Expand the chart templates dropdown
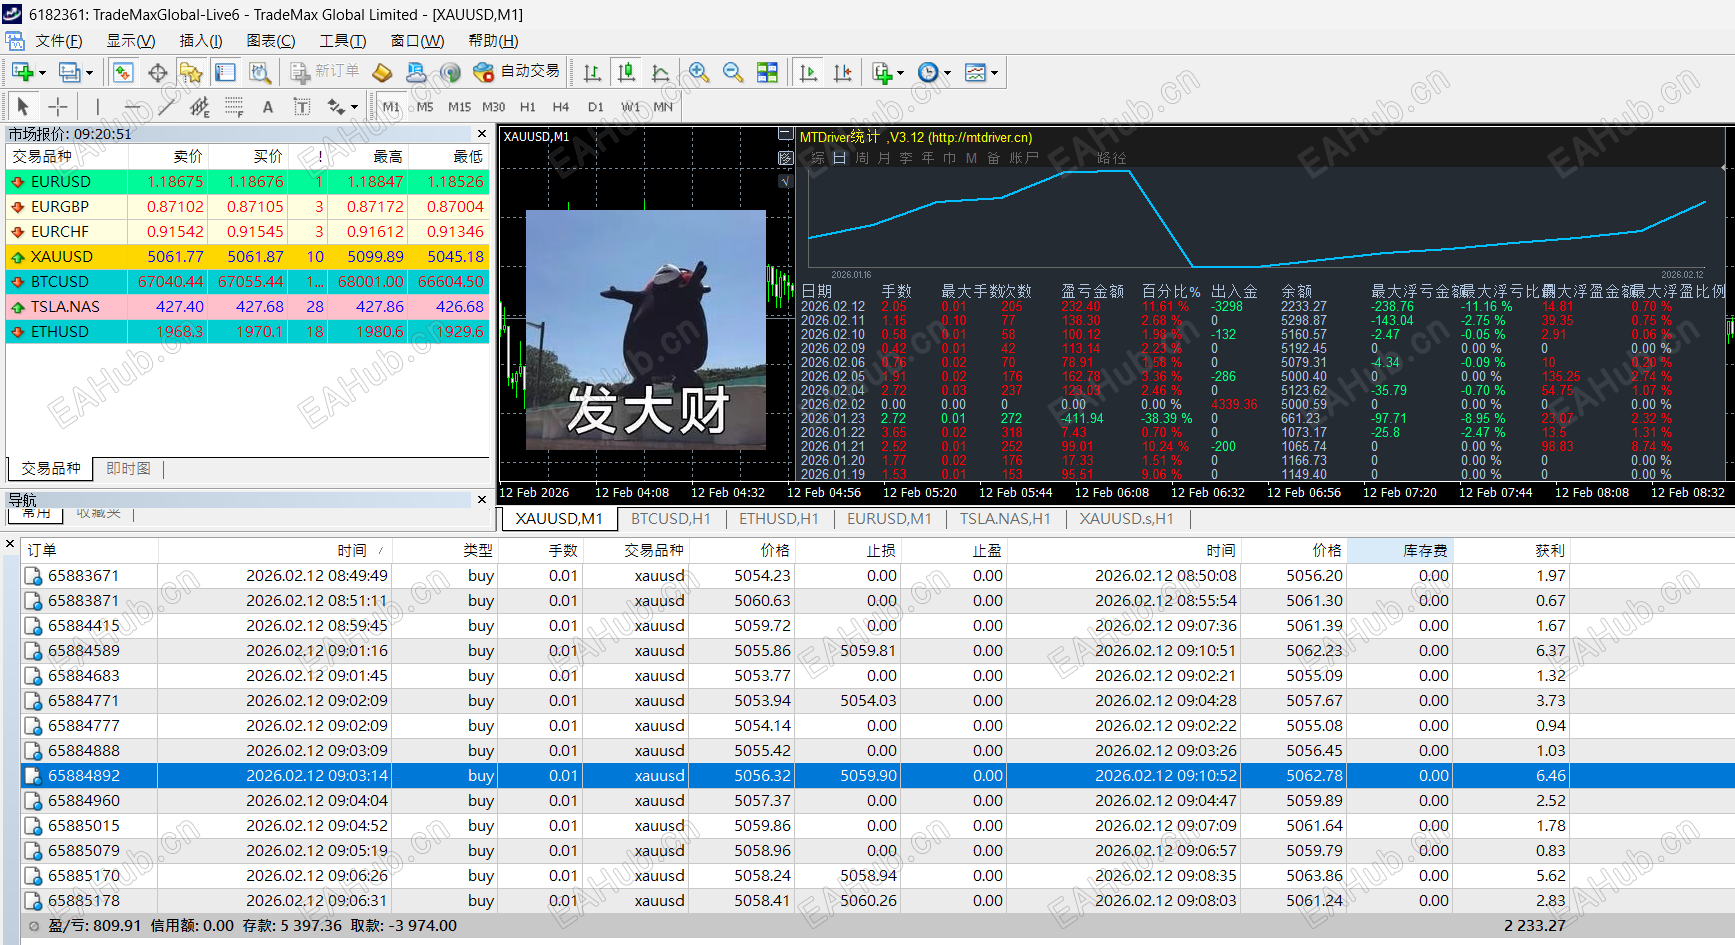The width and height of the screenshot is (1735, 945). pyautogui.click(x=994, y=73)
